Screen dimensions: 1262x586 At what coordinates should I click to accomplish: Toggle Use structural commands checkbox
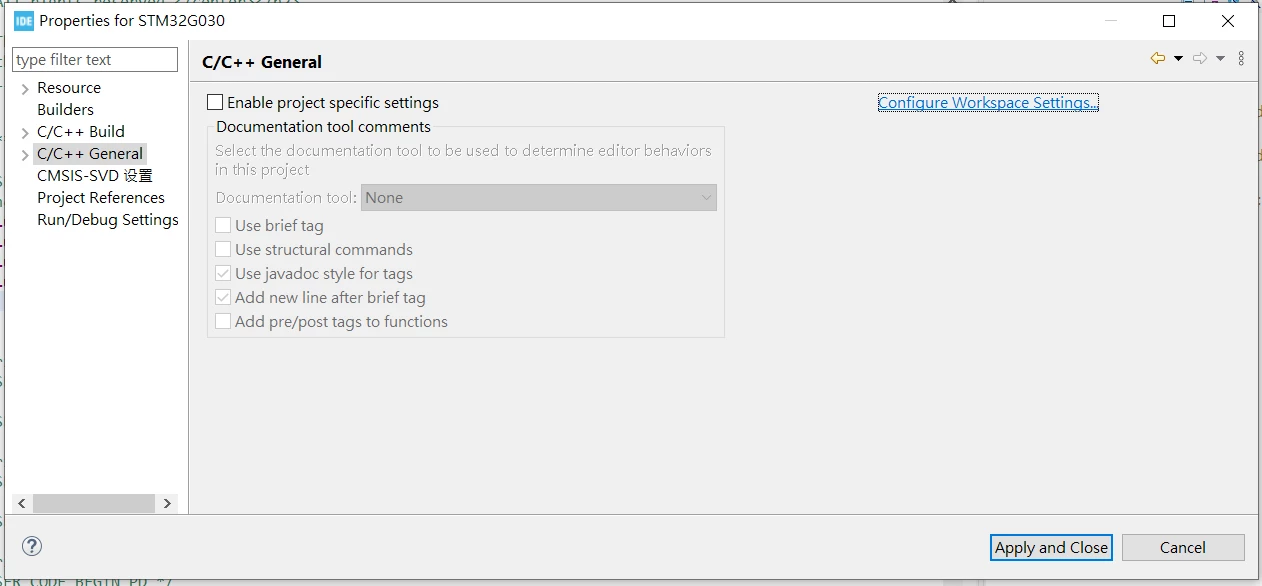[x=223, y=250]
